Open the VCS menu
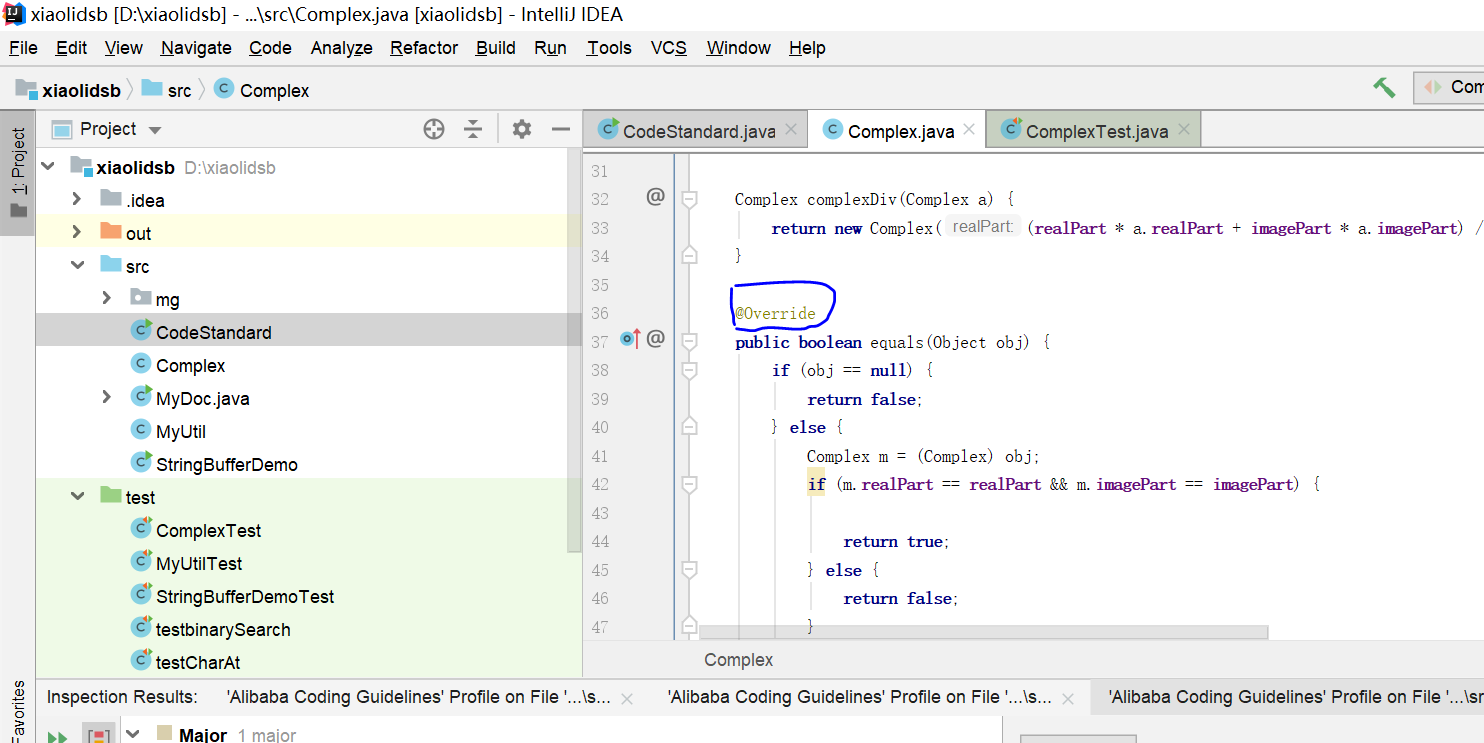This screenshot has height=743, width=1484. pos(669,48)
